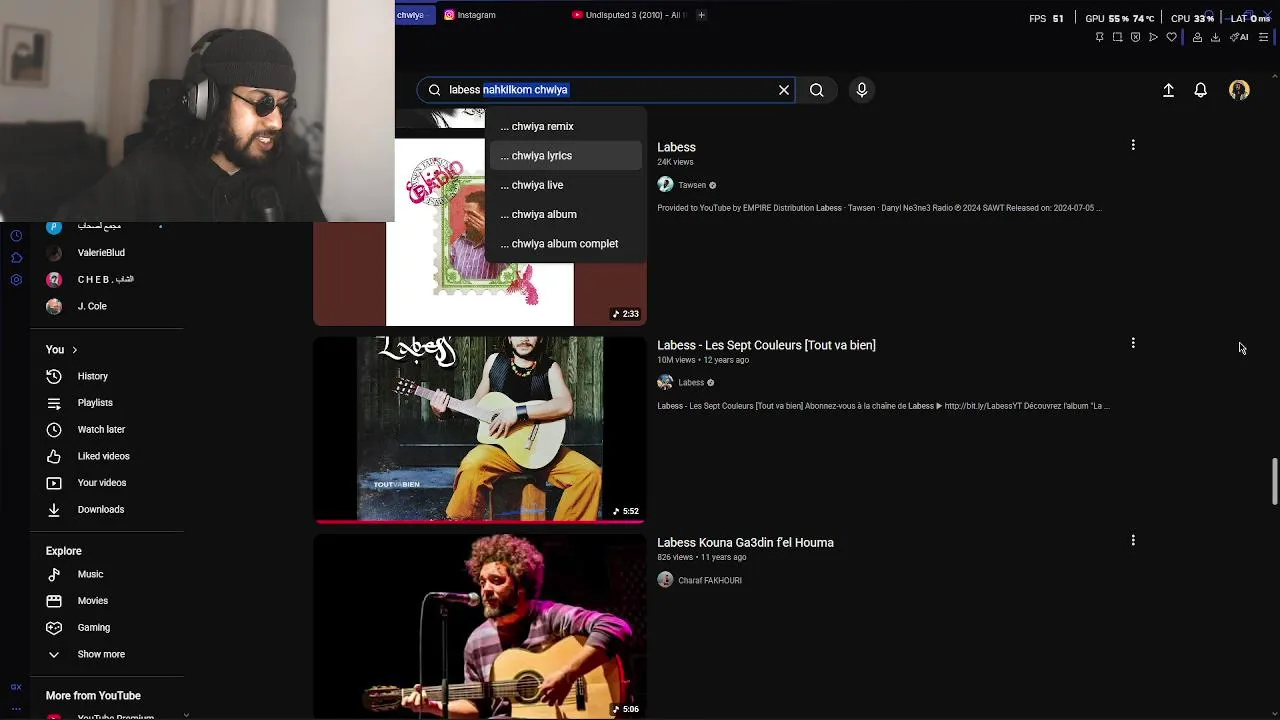Open the AI assistant button
This screenshot has height=720, width=1280.
point(1240,37)
